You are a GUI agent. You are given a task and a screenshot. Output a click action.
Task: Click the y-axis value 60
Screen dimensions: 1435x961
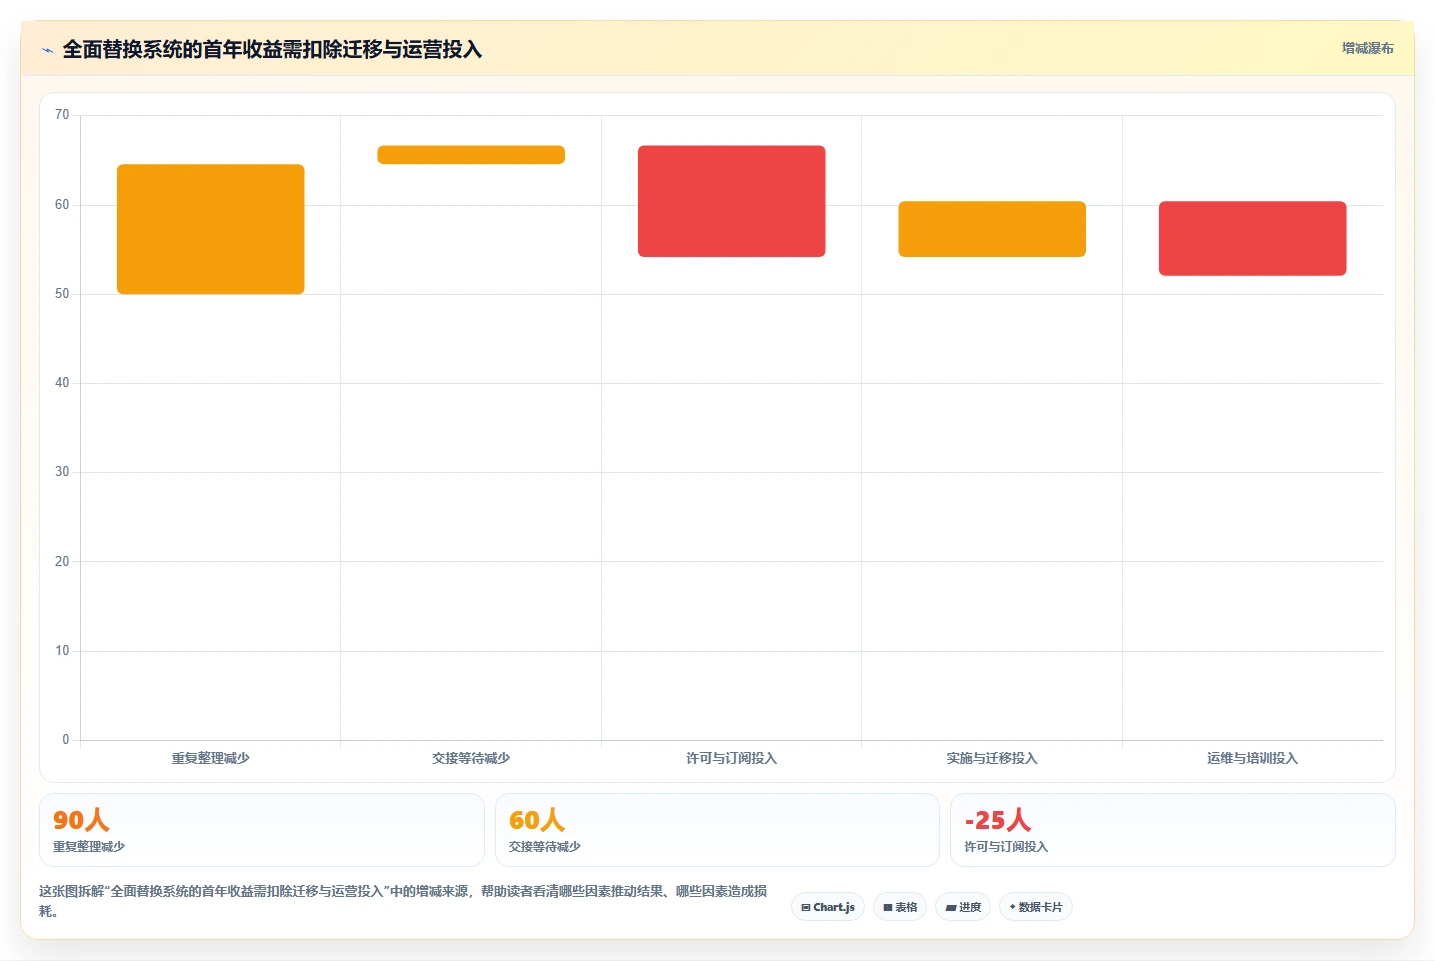tap(62, 205)
